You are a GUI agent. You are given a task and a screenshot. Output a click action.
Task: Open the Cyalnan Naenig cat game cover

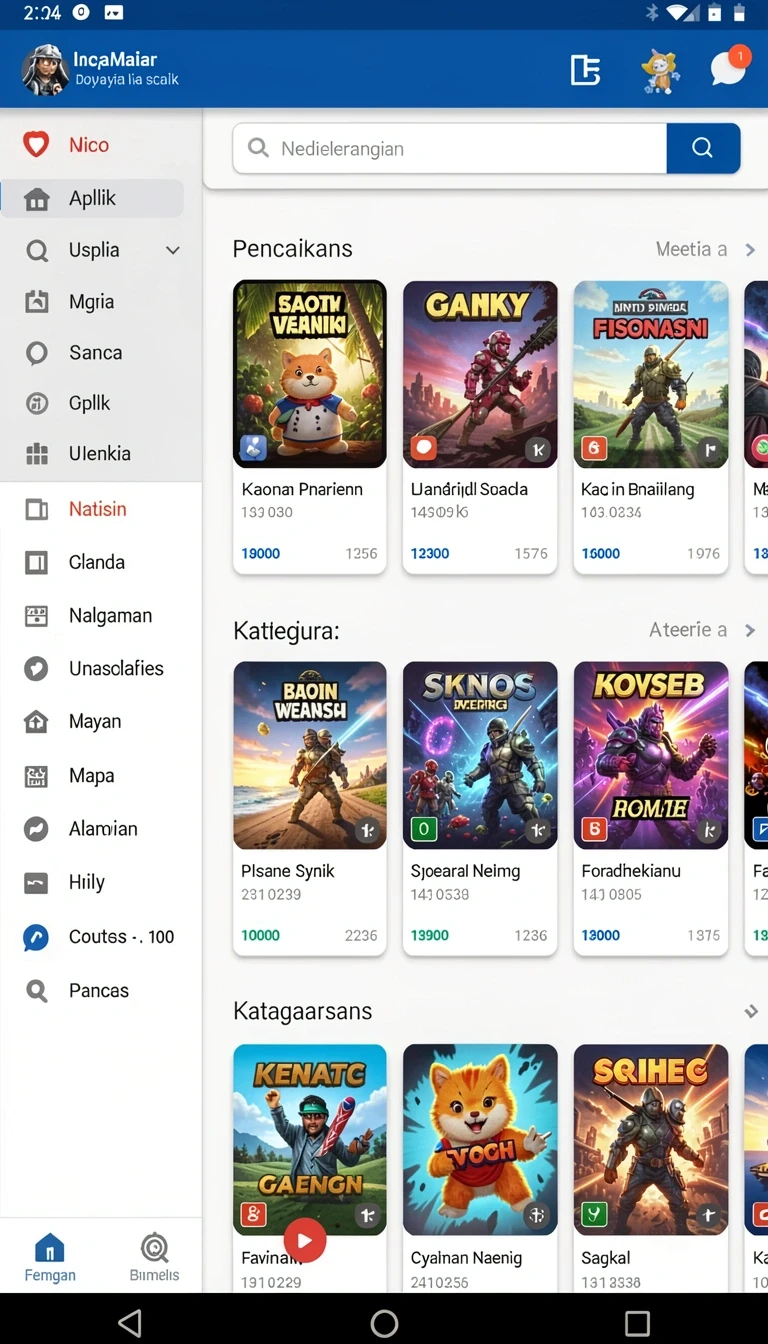[x=480, y=1139]
